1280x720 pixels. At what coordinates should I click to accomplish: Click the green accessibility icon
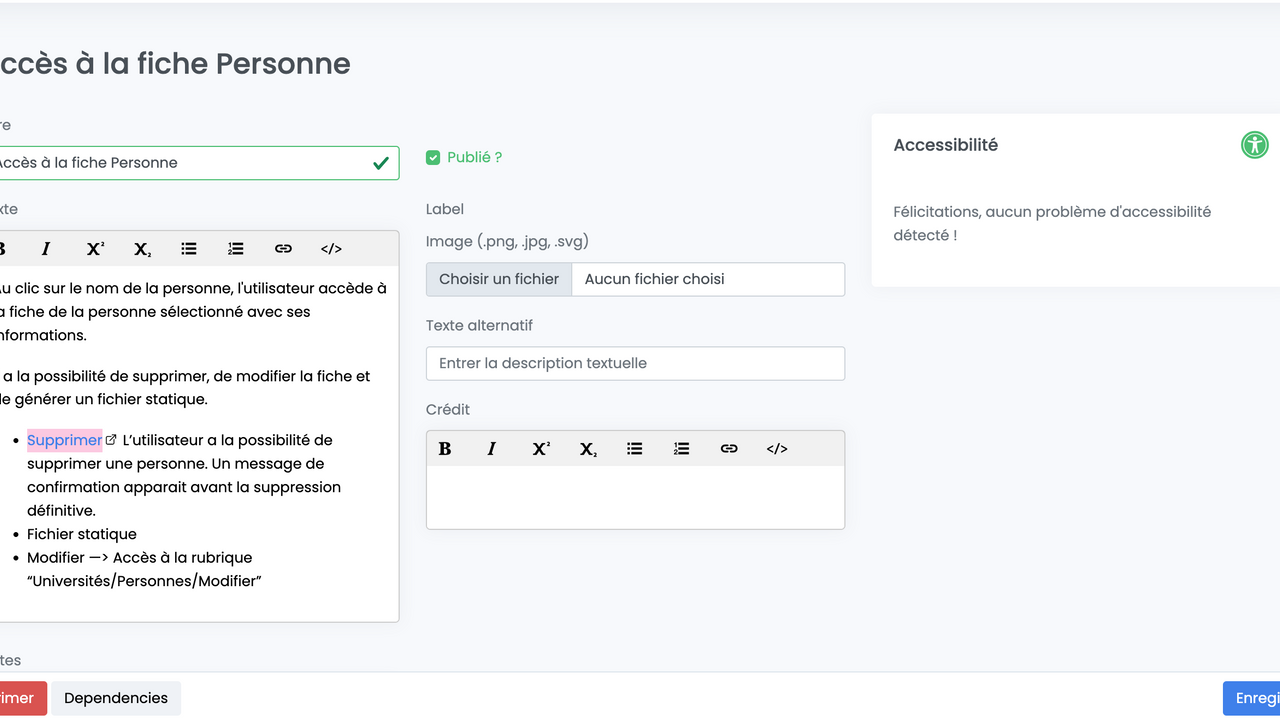1254,145
